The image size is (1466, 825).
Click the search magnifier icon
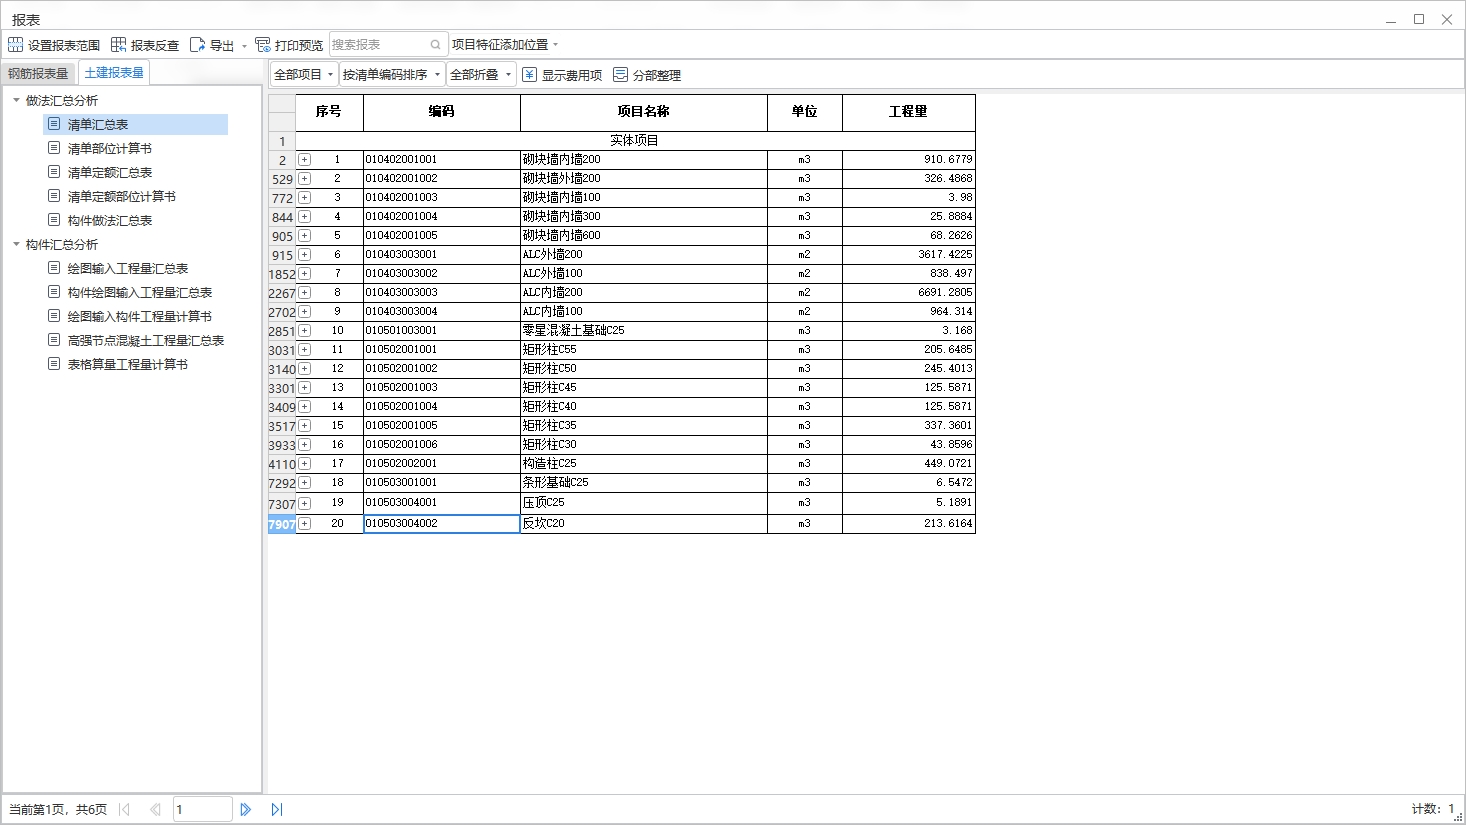[x=436, y=45]
